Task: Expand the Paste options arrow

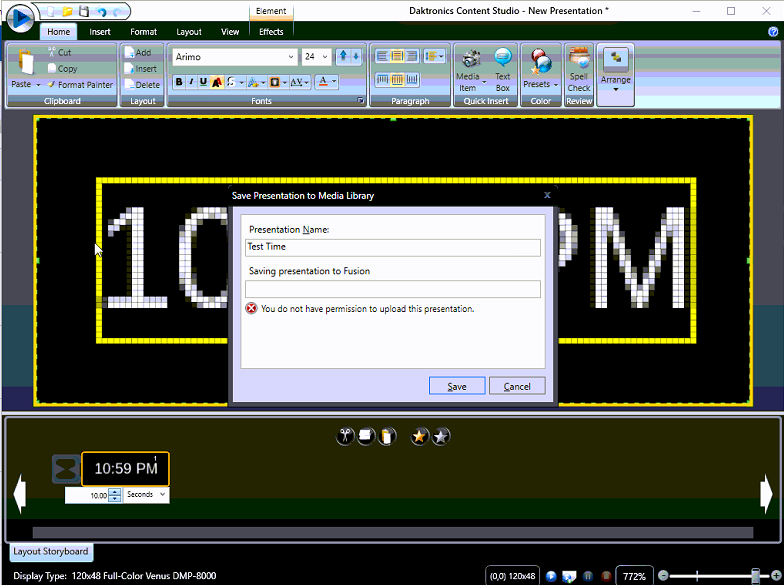Action: click(38, 84)
